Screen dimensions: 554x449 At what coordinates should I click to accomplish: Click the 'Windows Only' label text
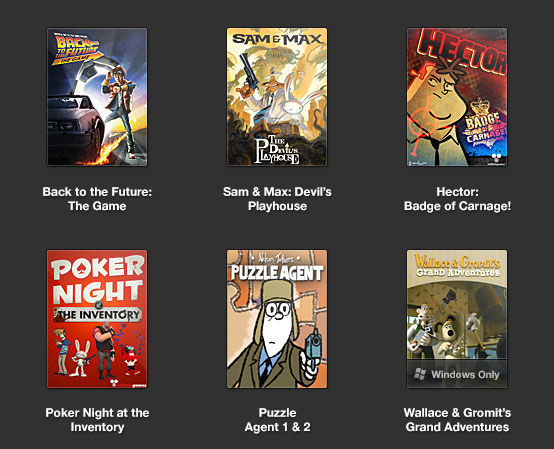pyautogui.click(x=465, y=374)
